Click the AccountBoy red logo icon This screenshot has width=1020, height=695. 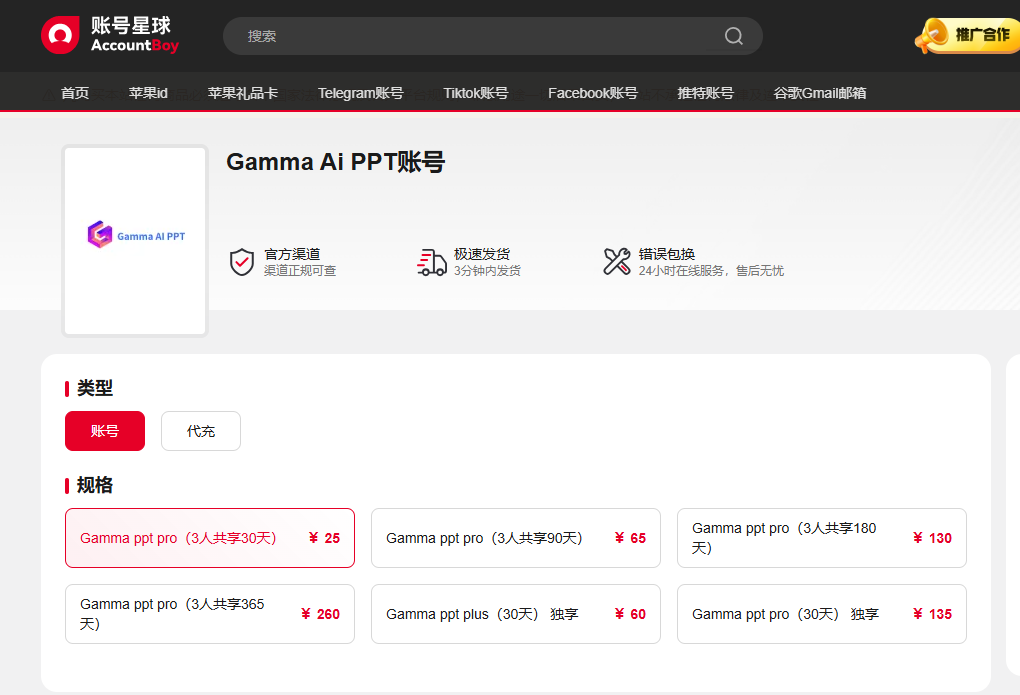[x=60, y=35]
